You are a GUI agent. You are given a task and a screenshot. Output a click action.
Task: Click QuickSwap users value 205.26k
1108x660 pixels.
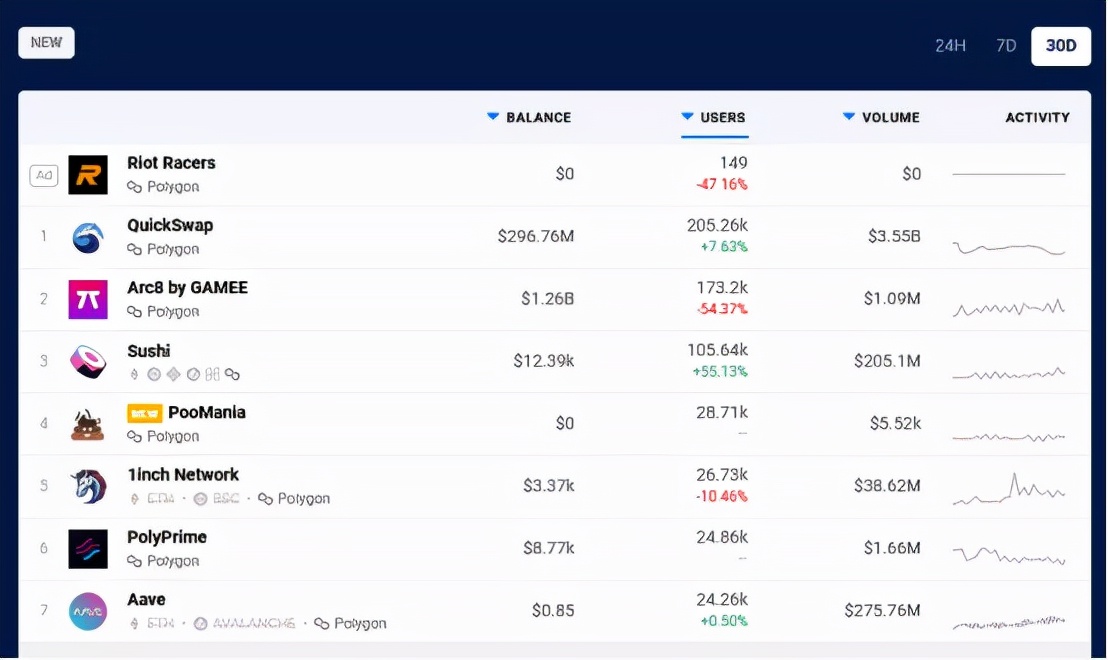pyautogui.click(x=717, y=225)
